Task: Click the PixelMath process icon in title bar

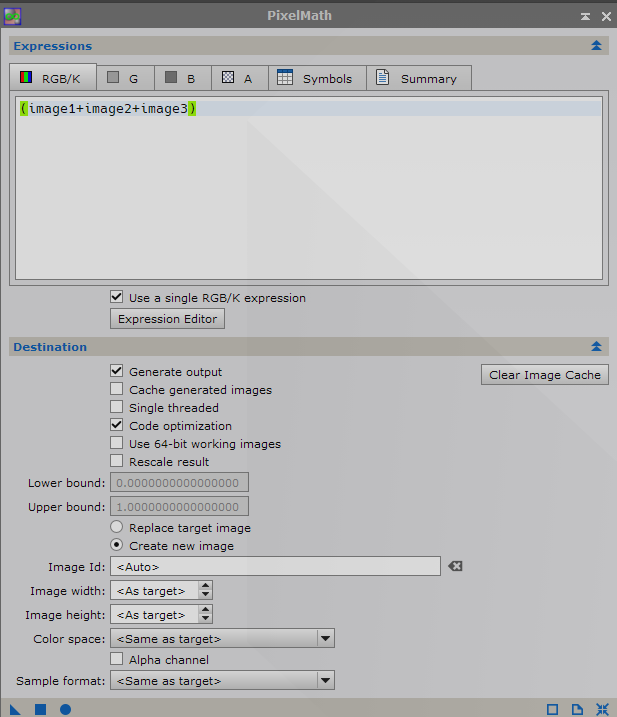Action: (x=12, y=16)
